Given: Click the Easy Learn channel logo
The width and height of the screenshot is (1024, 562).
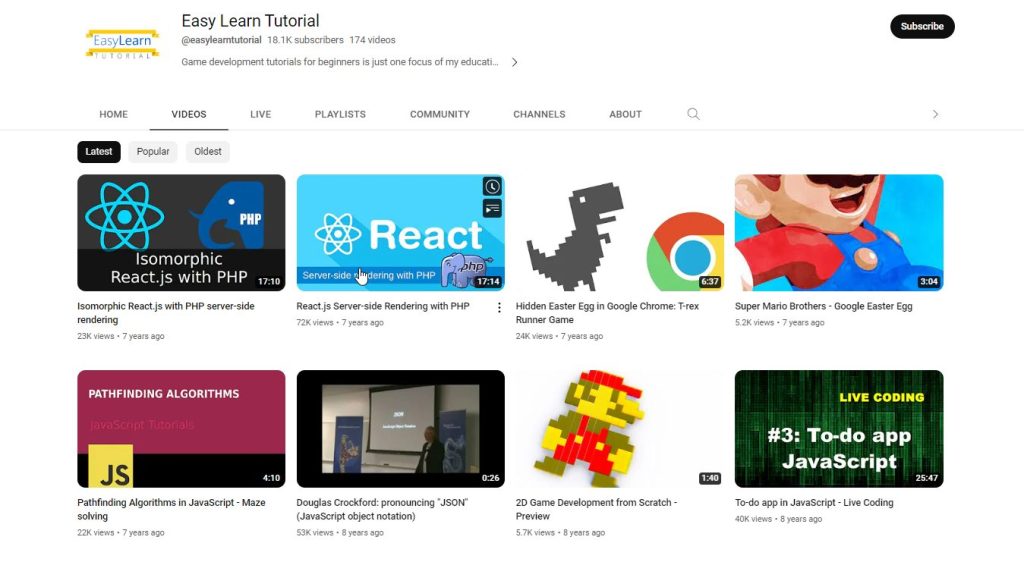Looking at the screenshot, I should [122, 44].
